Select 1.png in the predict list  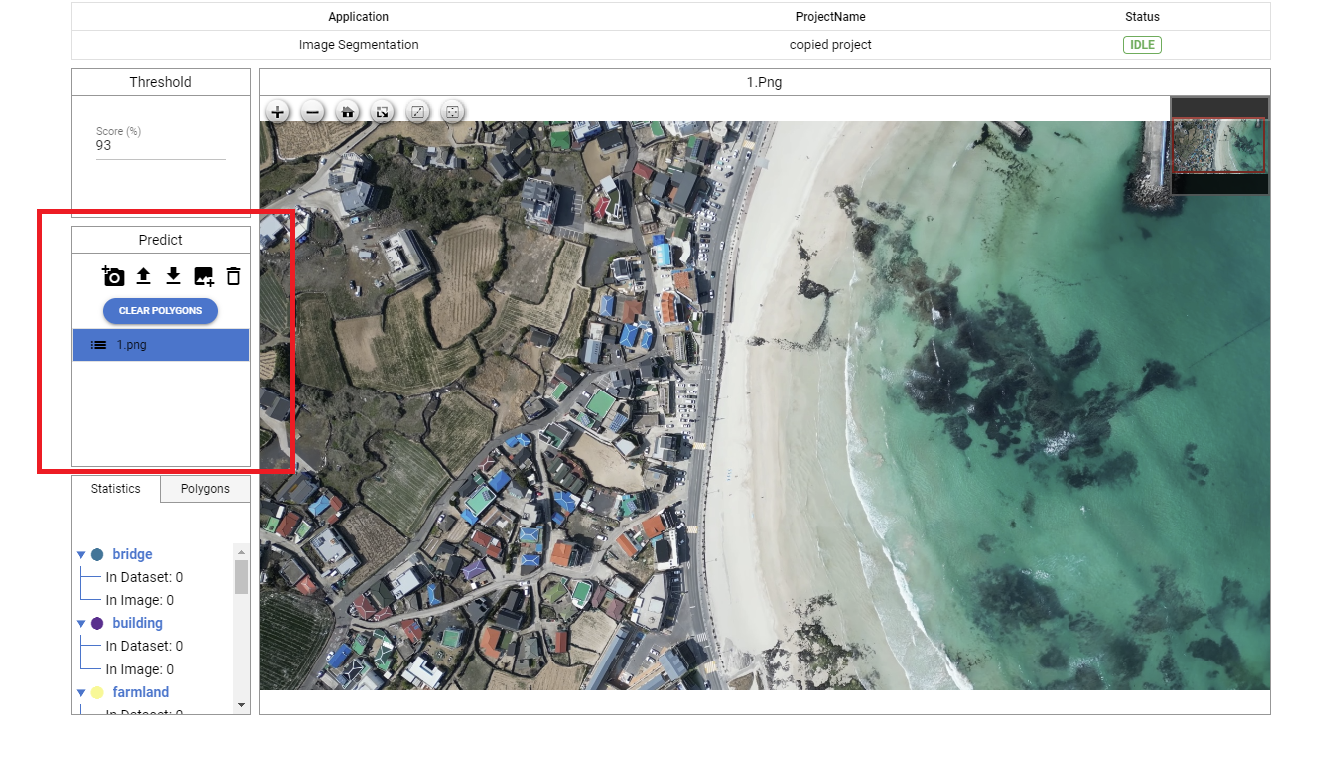tap(160, 345)
